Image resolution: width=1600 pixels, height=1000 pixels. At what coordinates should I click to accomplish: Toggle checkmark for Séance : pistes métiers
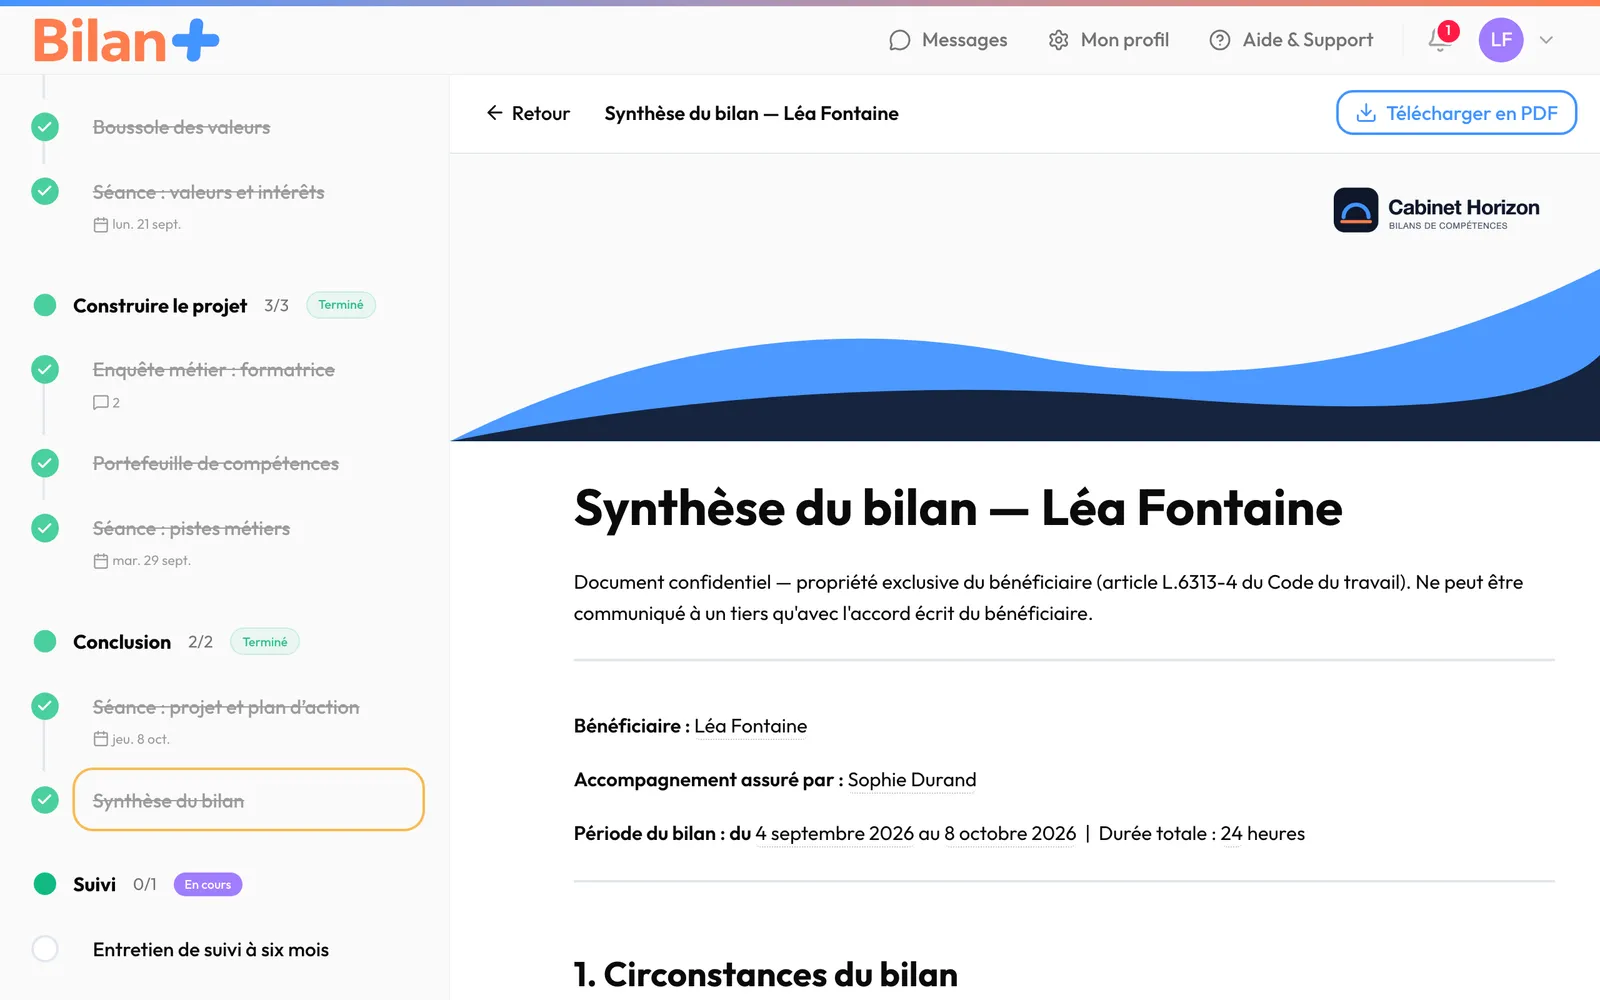pyautogui.click(x=45, y=528)
